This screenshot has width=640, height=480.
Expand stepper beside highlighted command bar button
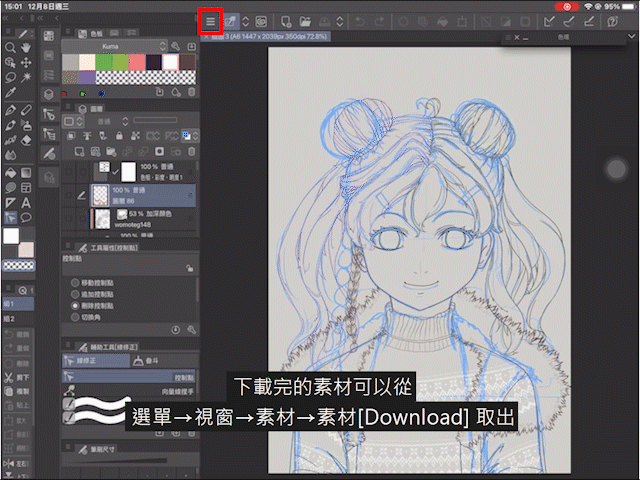245,21
